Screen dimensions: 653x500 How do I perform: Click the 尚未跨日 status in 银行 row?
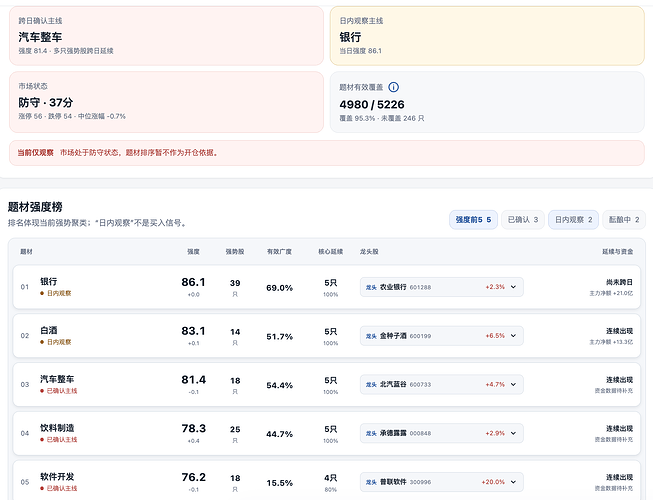(x=619, y=282)
